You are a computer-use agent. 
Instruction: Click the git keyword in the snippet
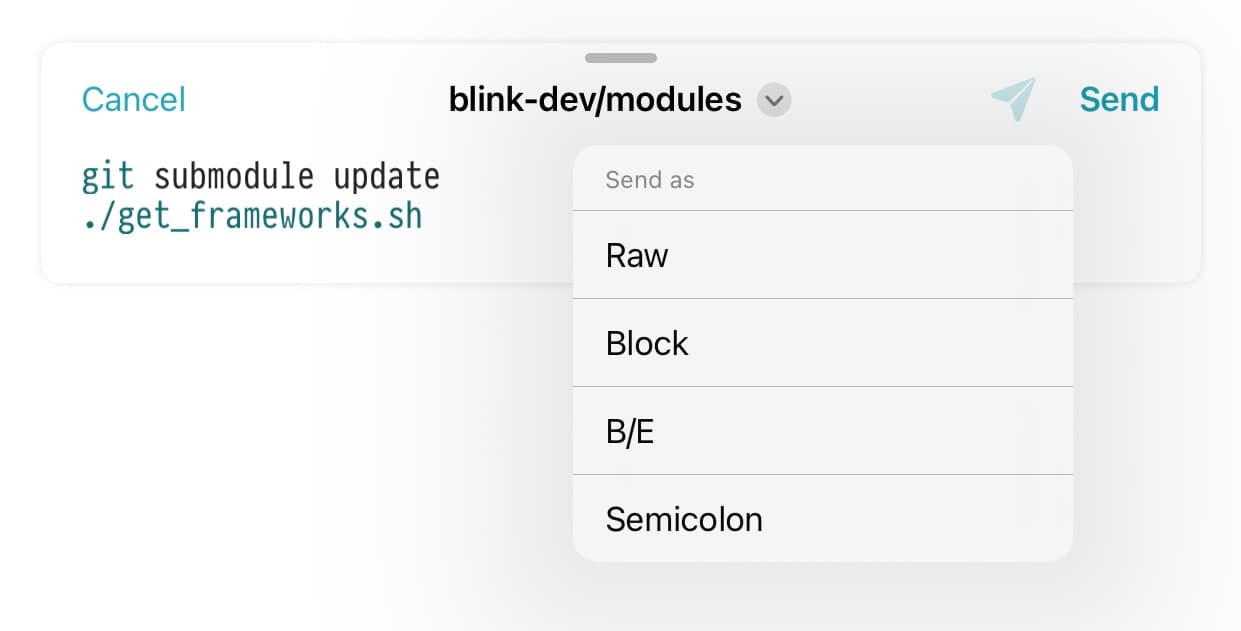[x=108, y=177]
